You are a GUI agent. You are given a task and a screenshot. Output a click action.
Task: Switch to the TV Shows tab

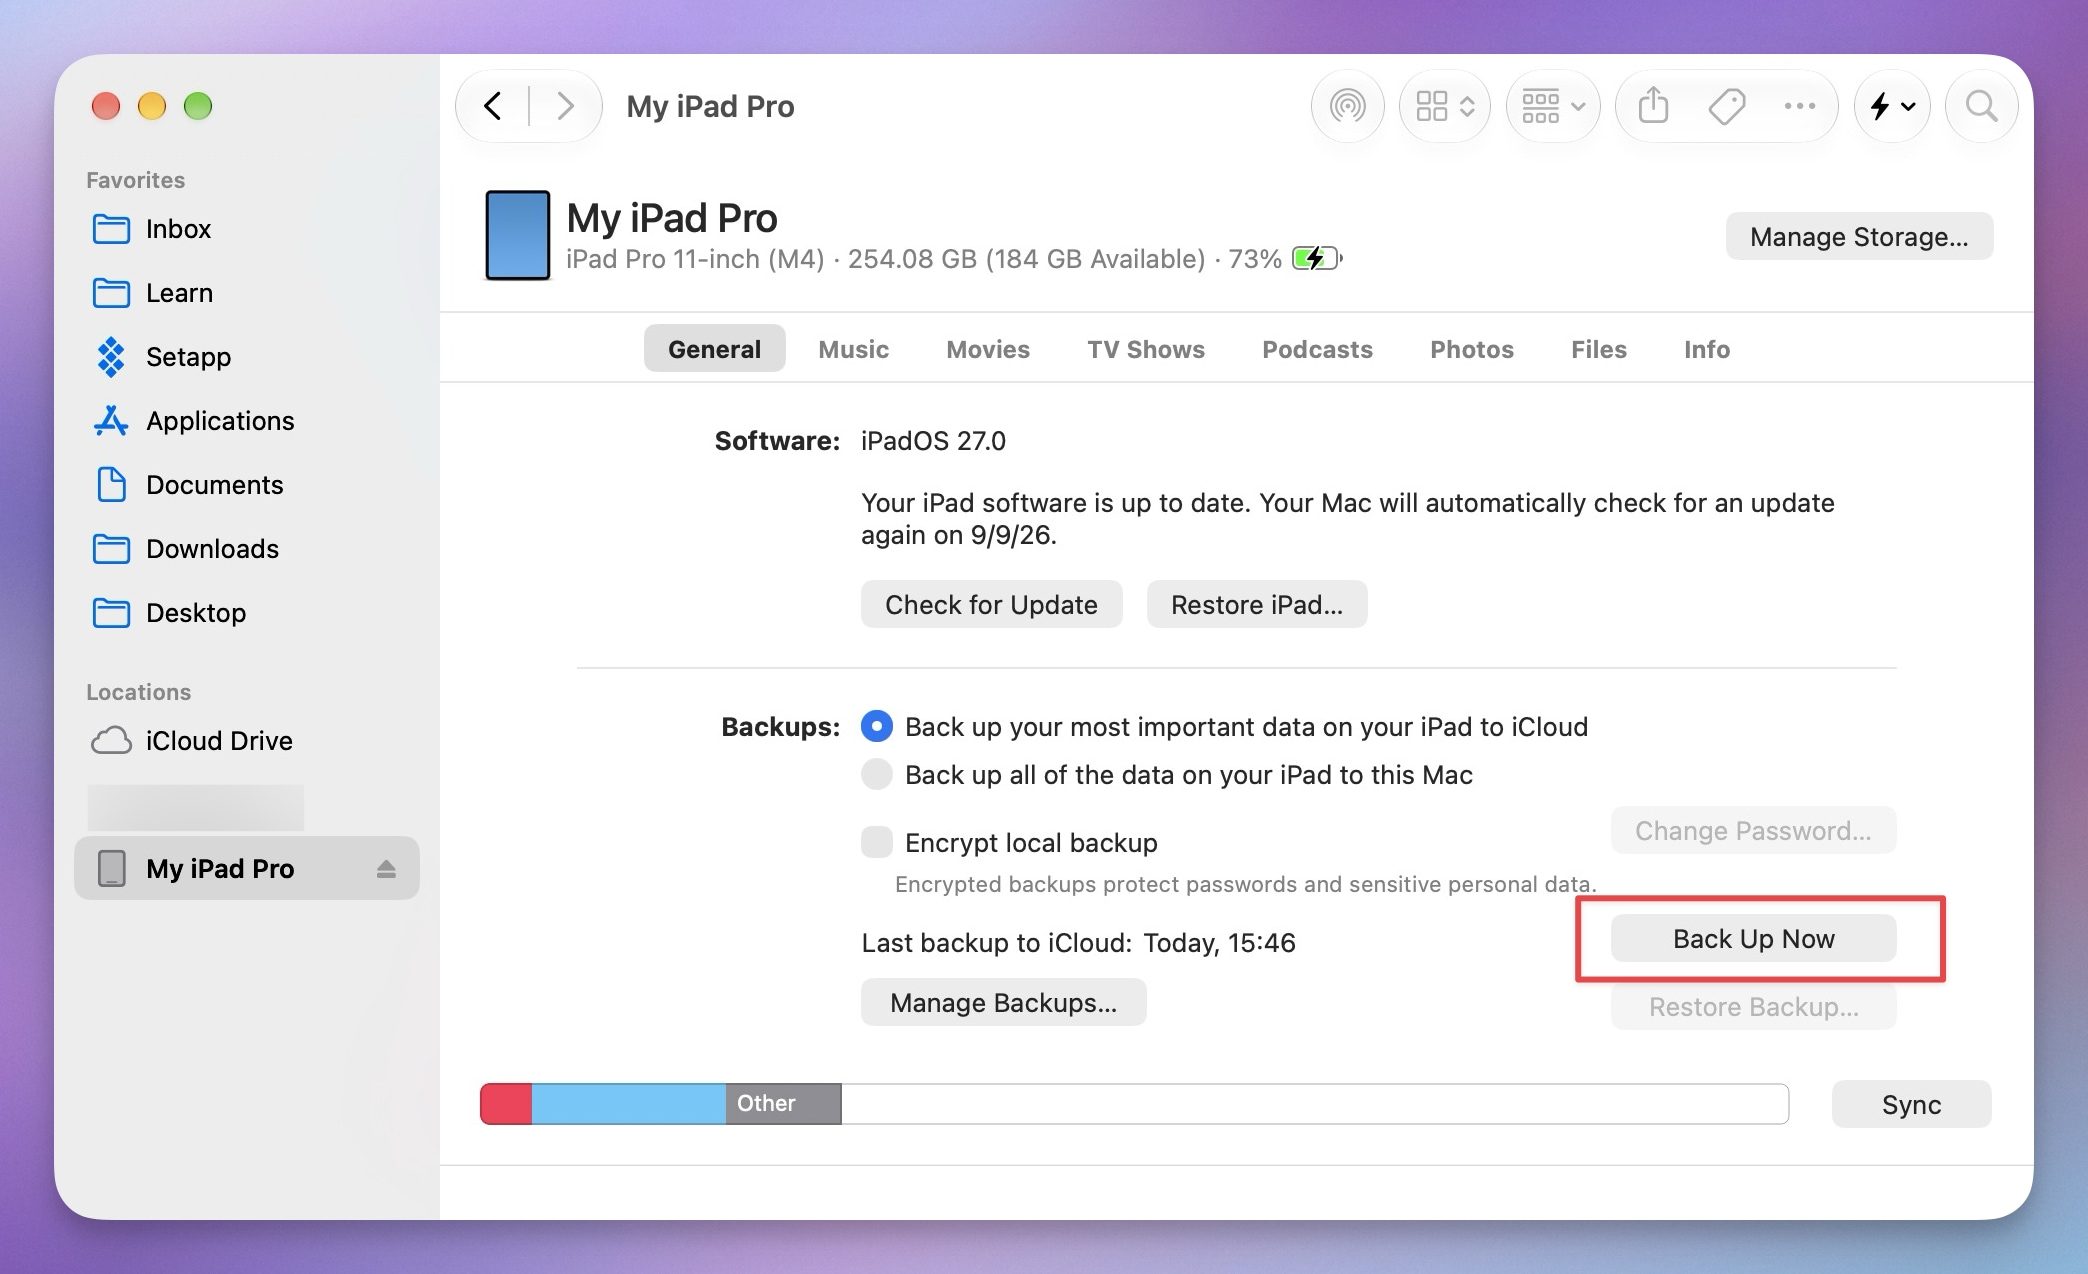click(x=1146, y=349)
